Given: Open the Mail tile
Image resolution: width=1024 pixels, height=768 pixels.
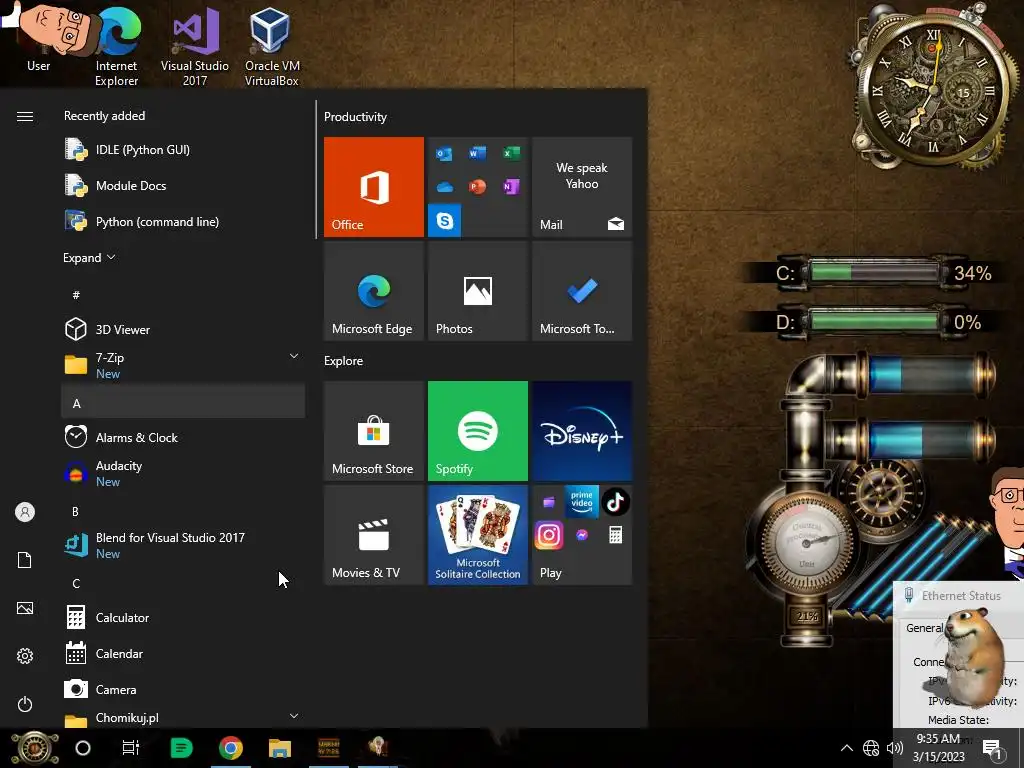Looking at the screenshot, I should [x=582, y=187].
